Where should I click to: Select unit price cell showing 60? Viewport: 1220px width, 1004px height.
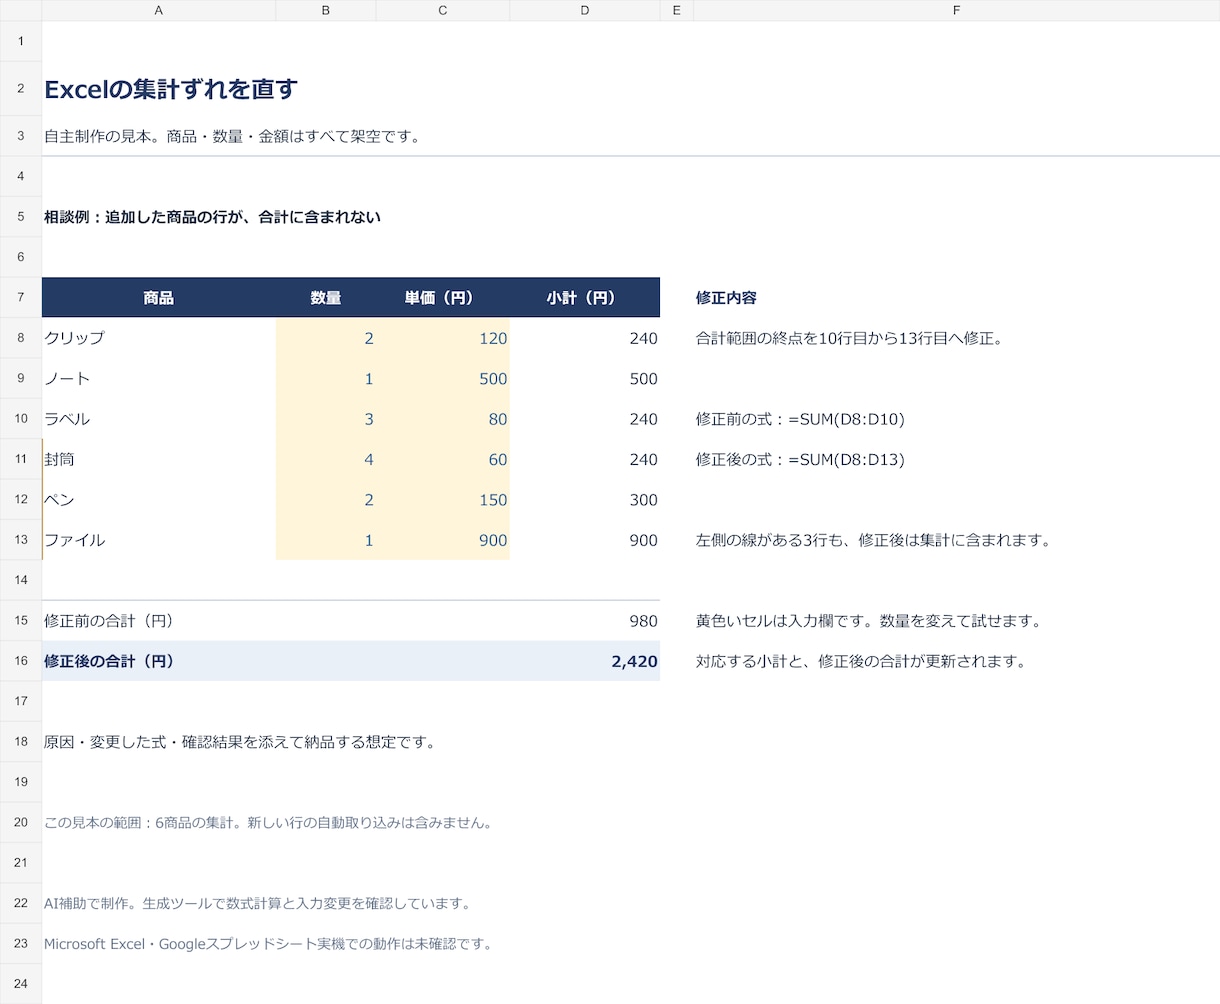pyautogui.click(x=443, y=459)
